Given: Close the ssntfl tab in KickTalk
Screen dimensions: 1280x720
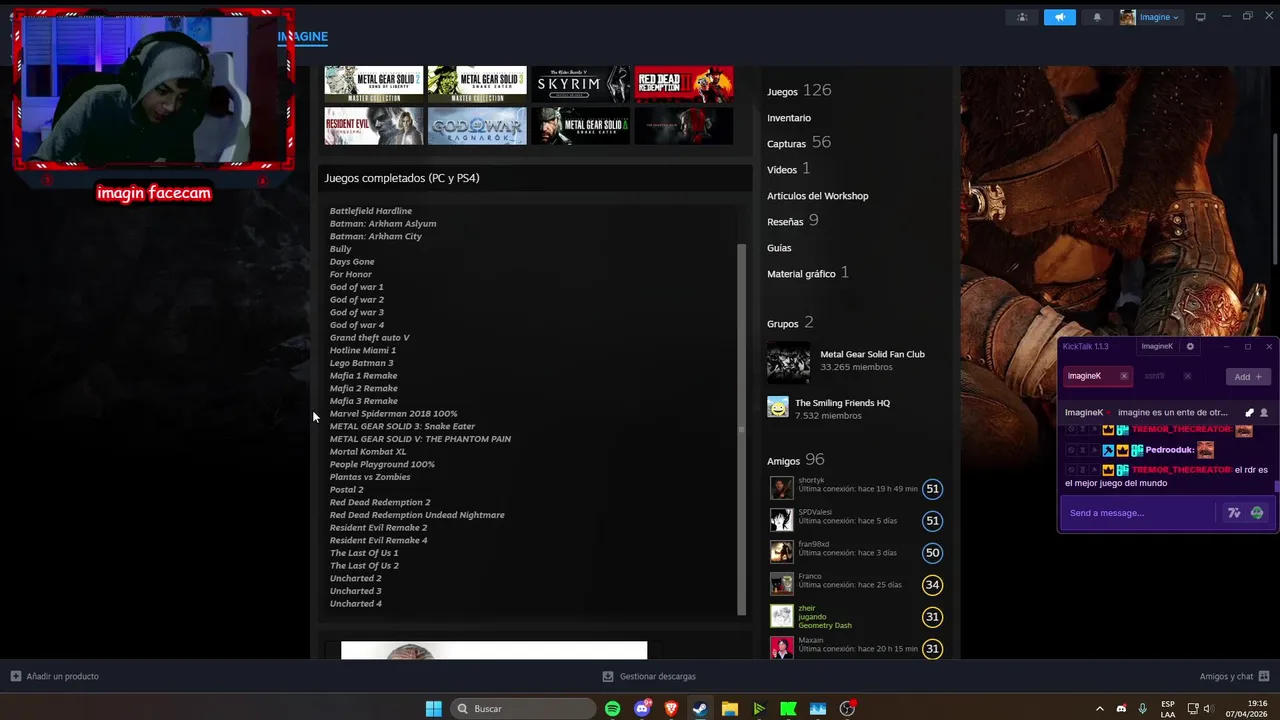Looking at the screenshot, I should pos(1187,376).
